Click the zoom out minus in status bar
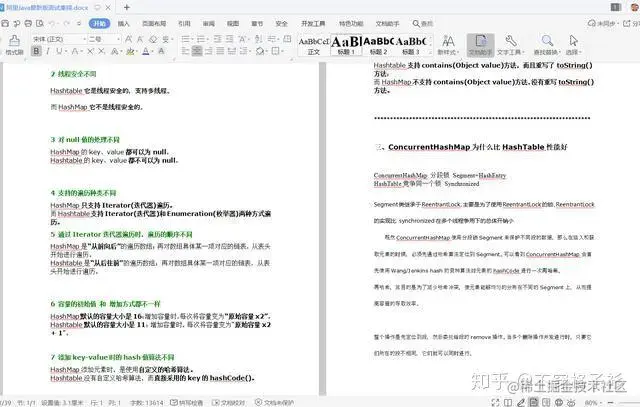Viewport: 640px width, 407px height. click(611, 403)
